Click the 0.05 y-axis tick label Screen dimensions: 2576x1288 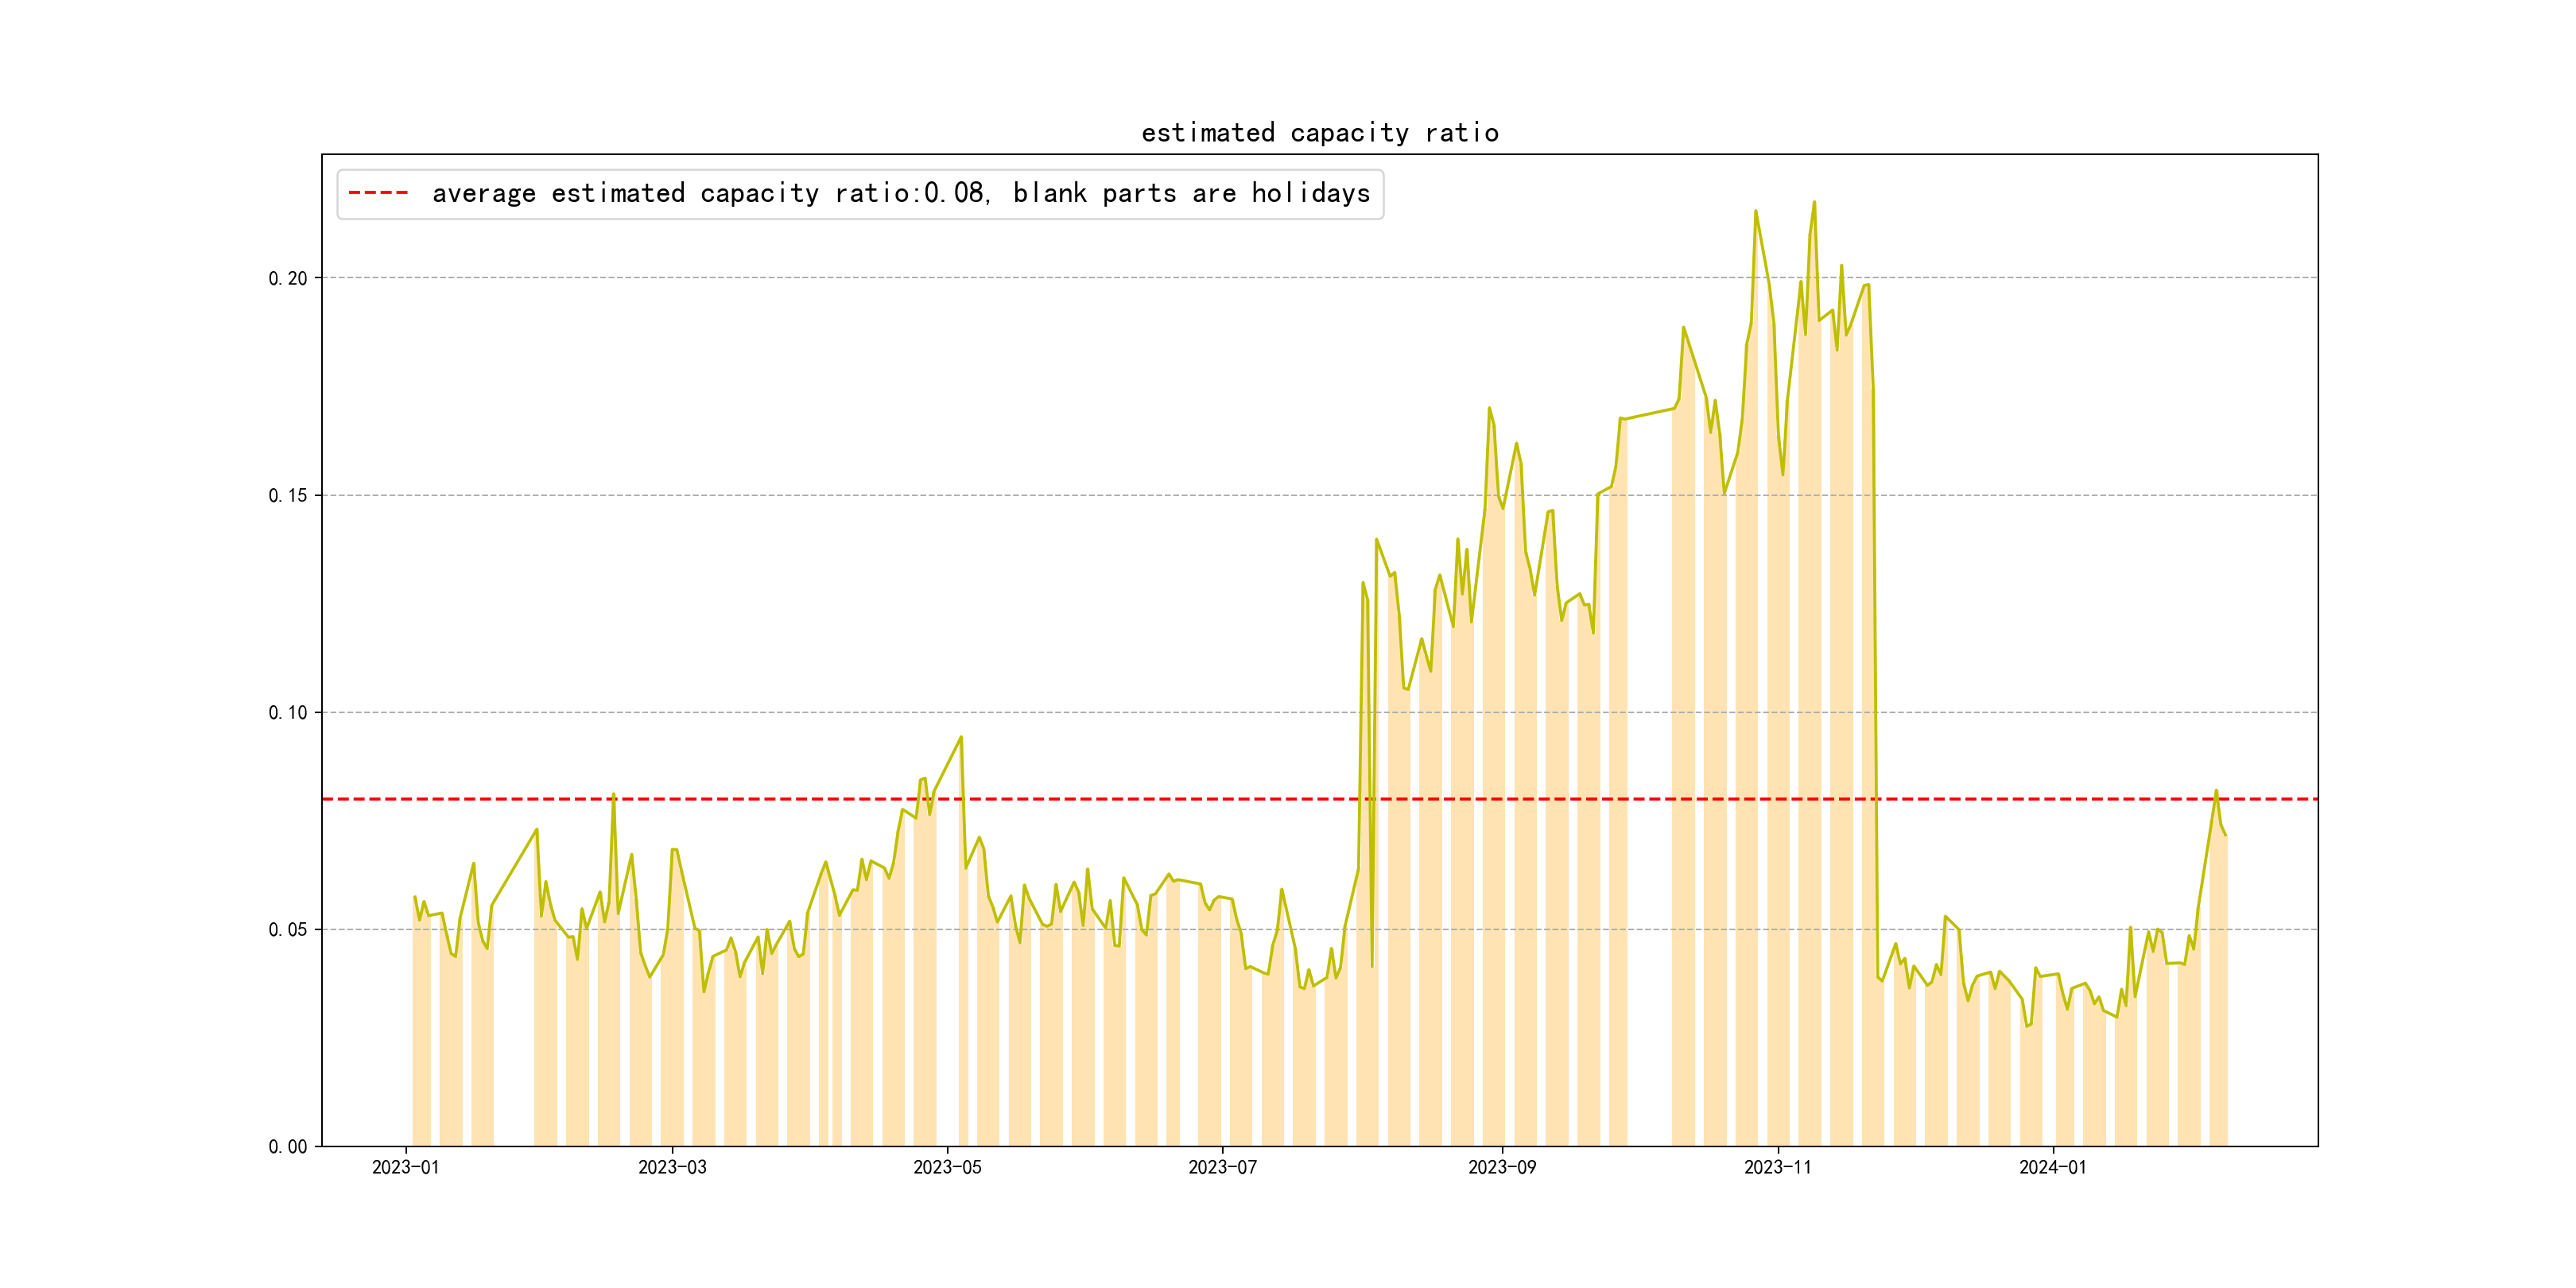click(287, 930)
